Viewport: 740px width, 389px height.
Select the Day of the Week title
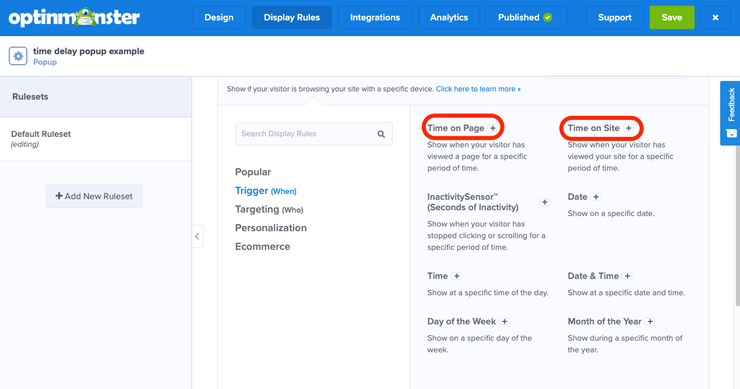462,321
